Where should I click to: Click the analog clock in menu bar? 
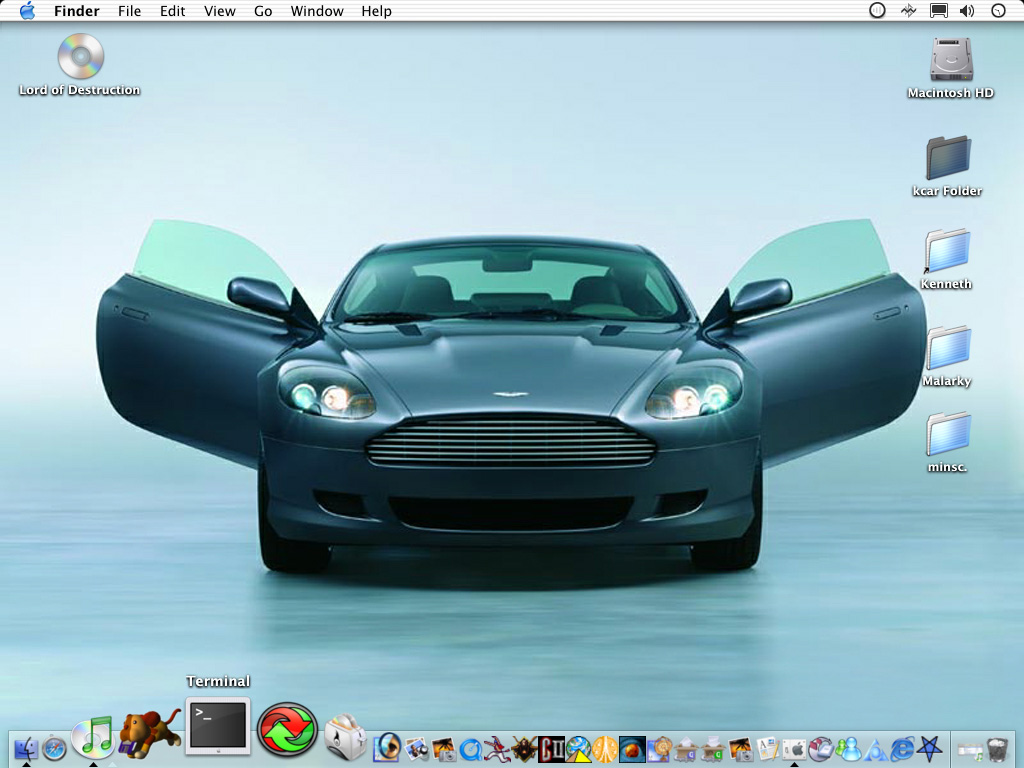(998, 11)
